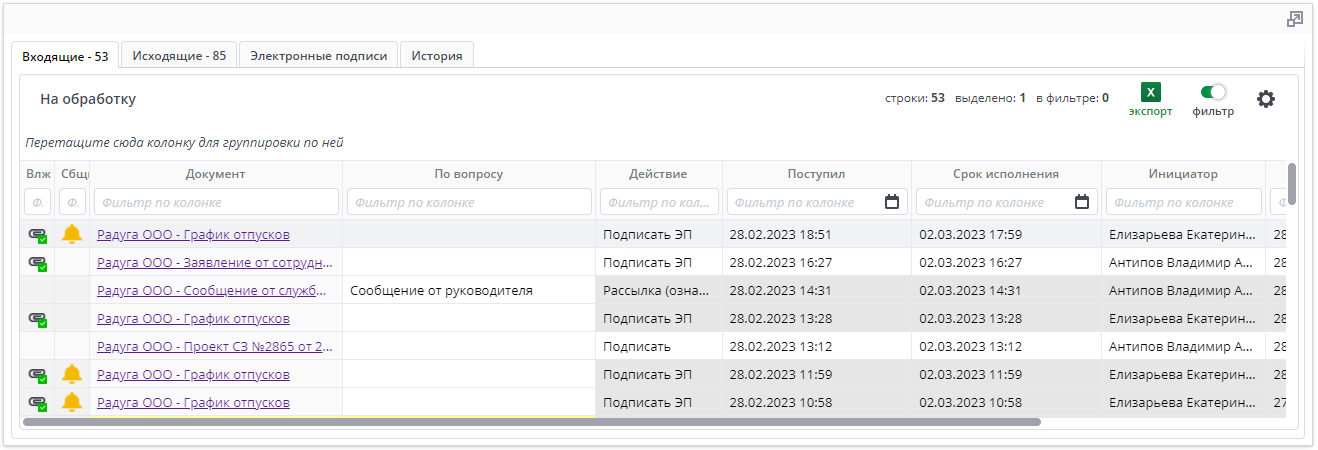Open Электронные подписи tab
The image size is (1318, 450).
(319, 56)
